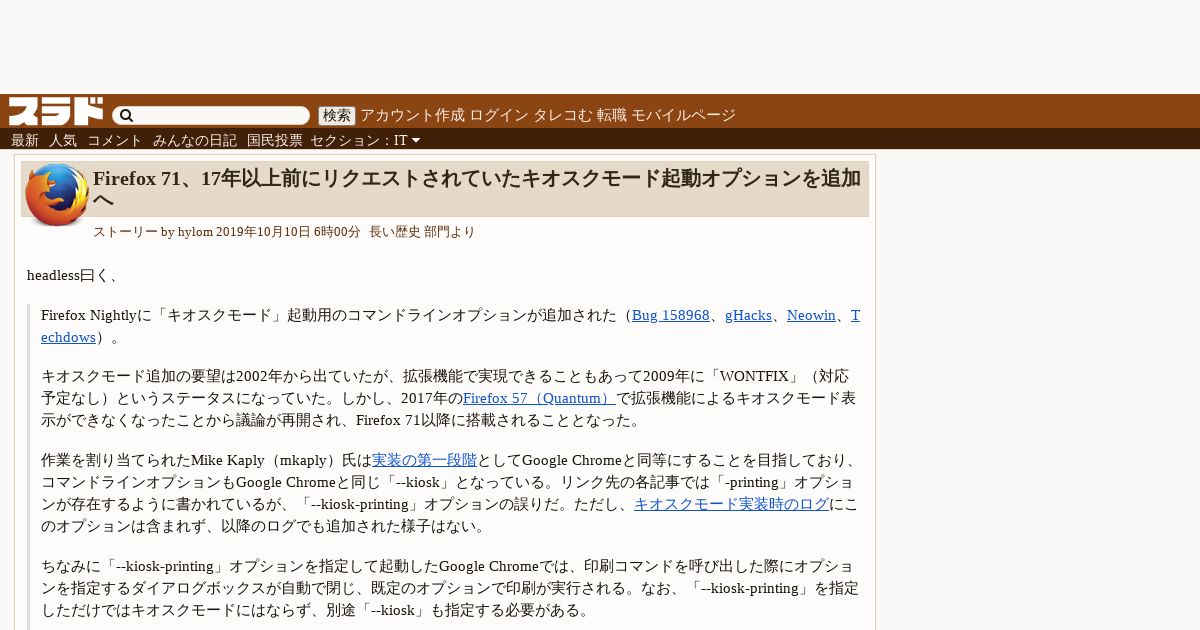
Task: Open the Bug 158968 link
Action: pos(670,315)
